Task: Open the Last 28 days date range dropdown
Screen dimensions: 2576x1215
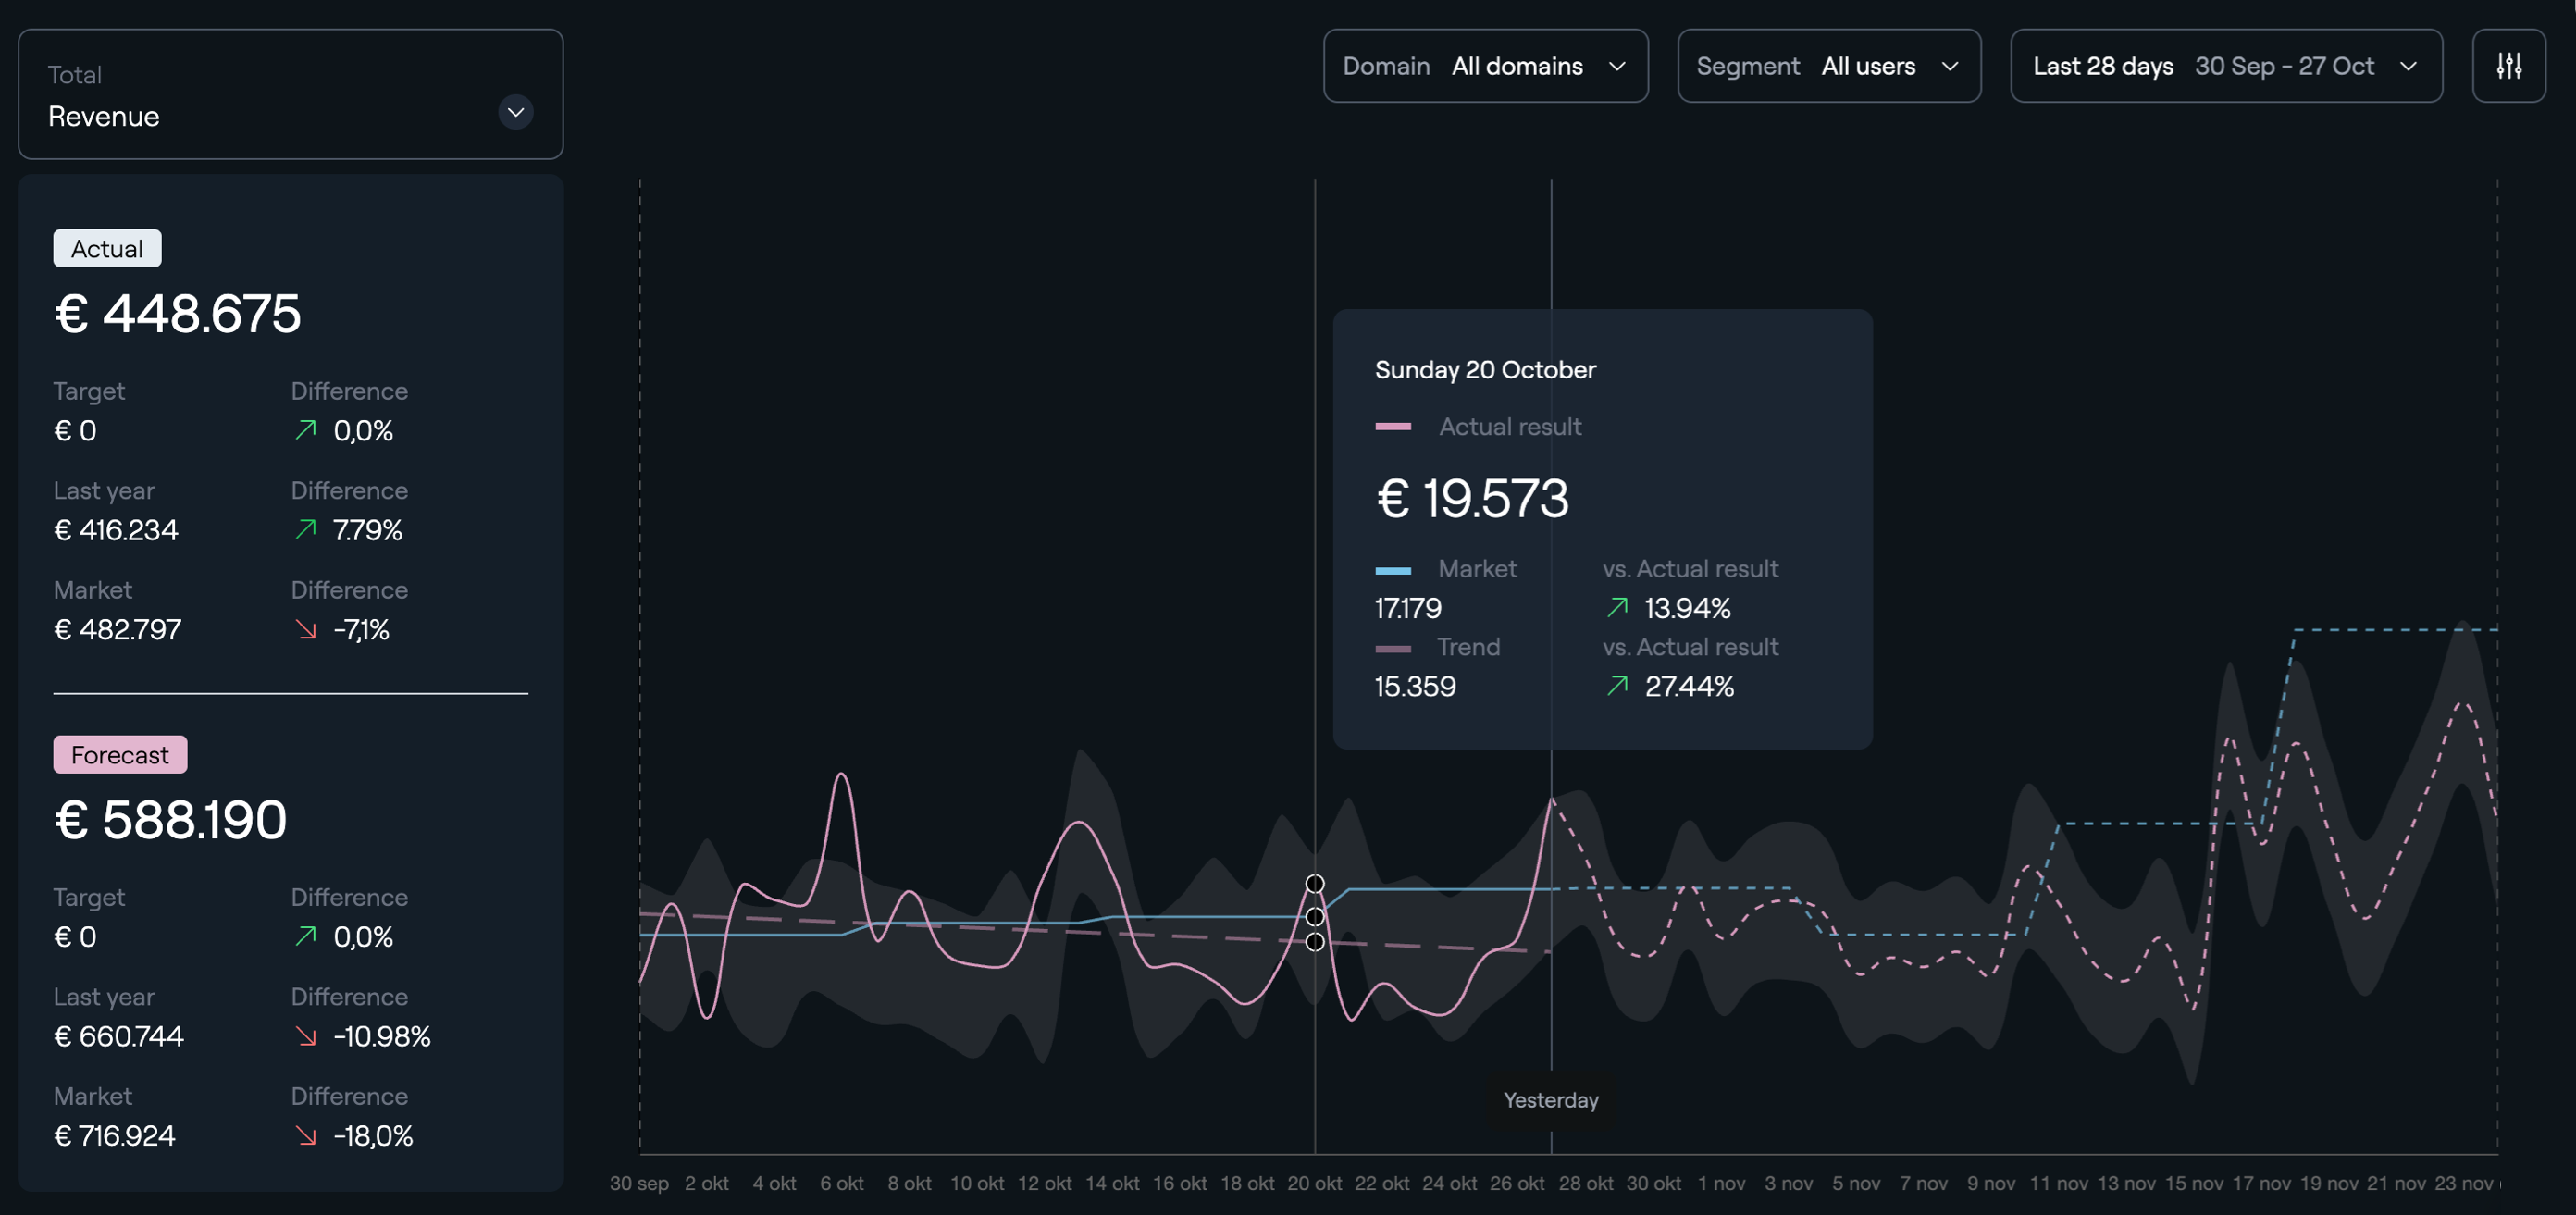Action: [x=2226, y=66]
